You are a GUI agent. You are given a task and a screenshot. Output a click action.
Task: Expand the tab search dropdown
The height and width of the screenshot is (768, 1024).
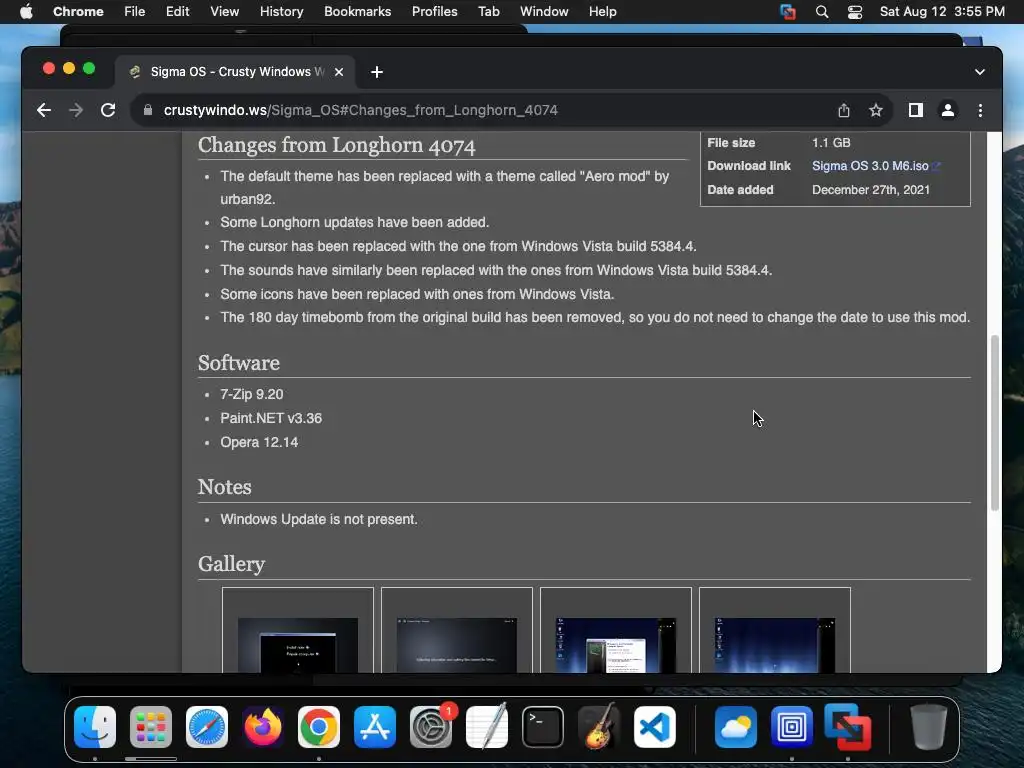pos(980,72)
